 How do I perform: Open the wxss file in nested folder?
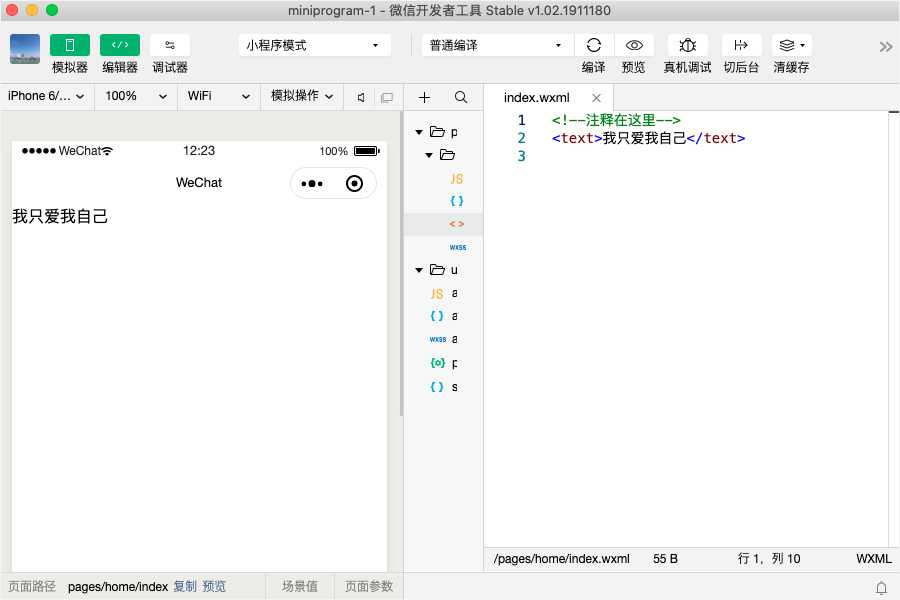(457, 247)
